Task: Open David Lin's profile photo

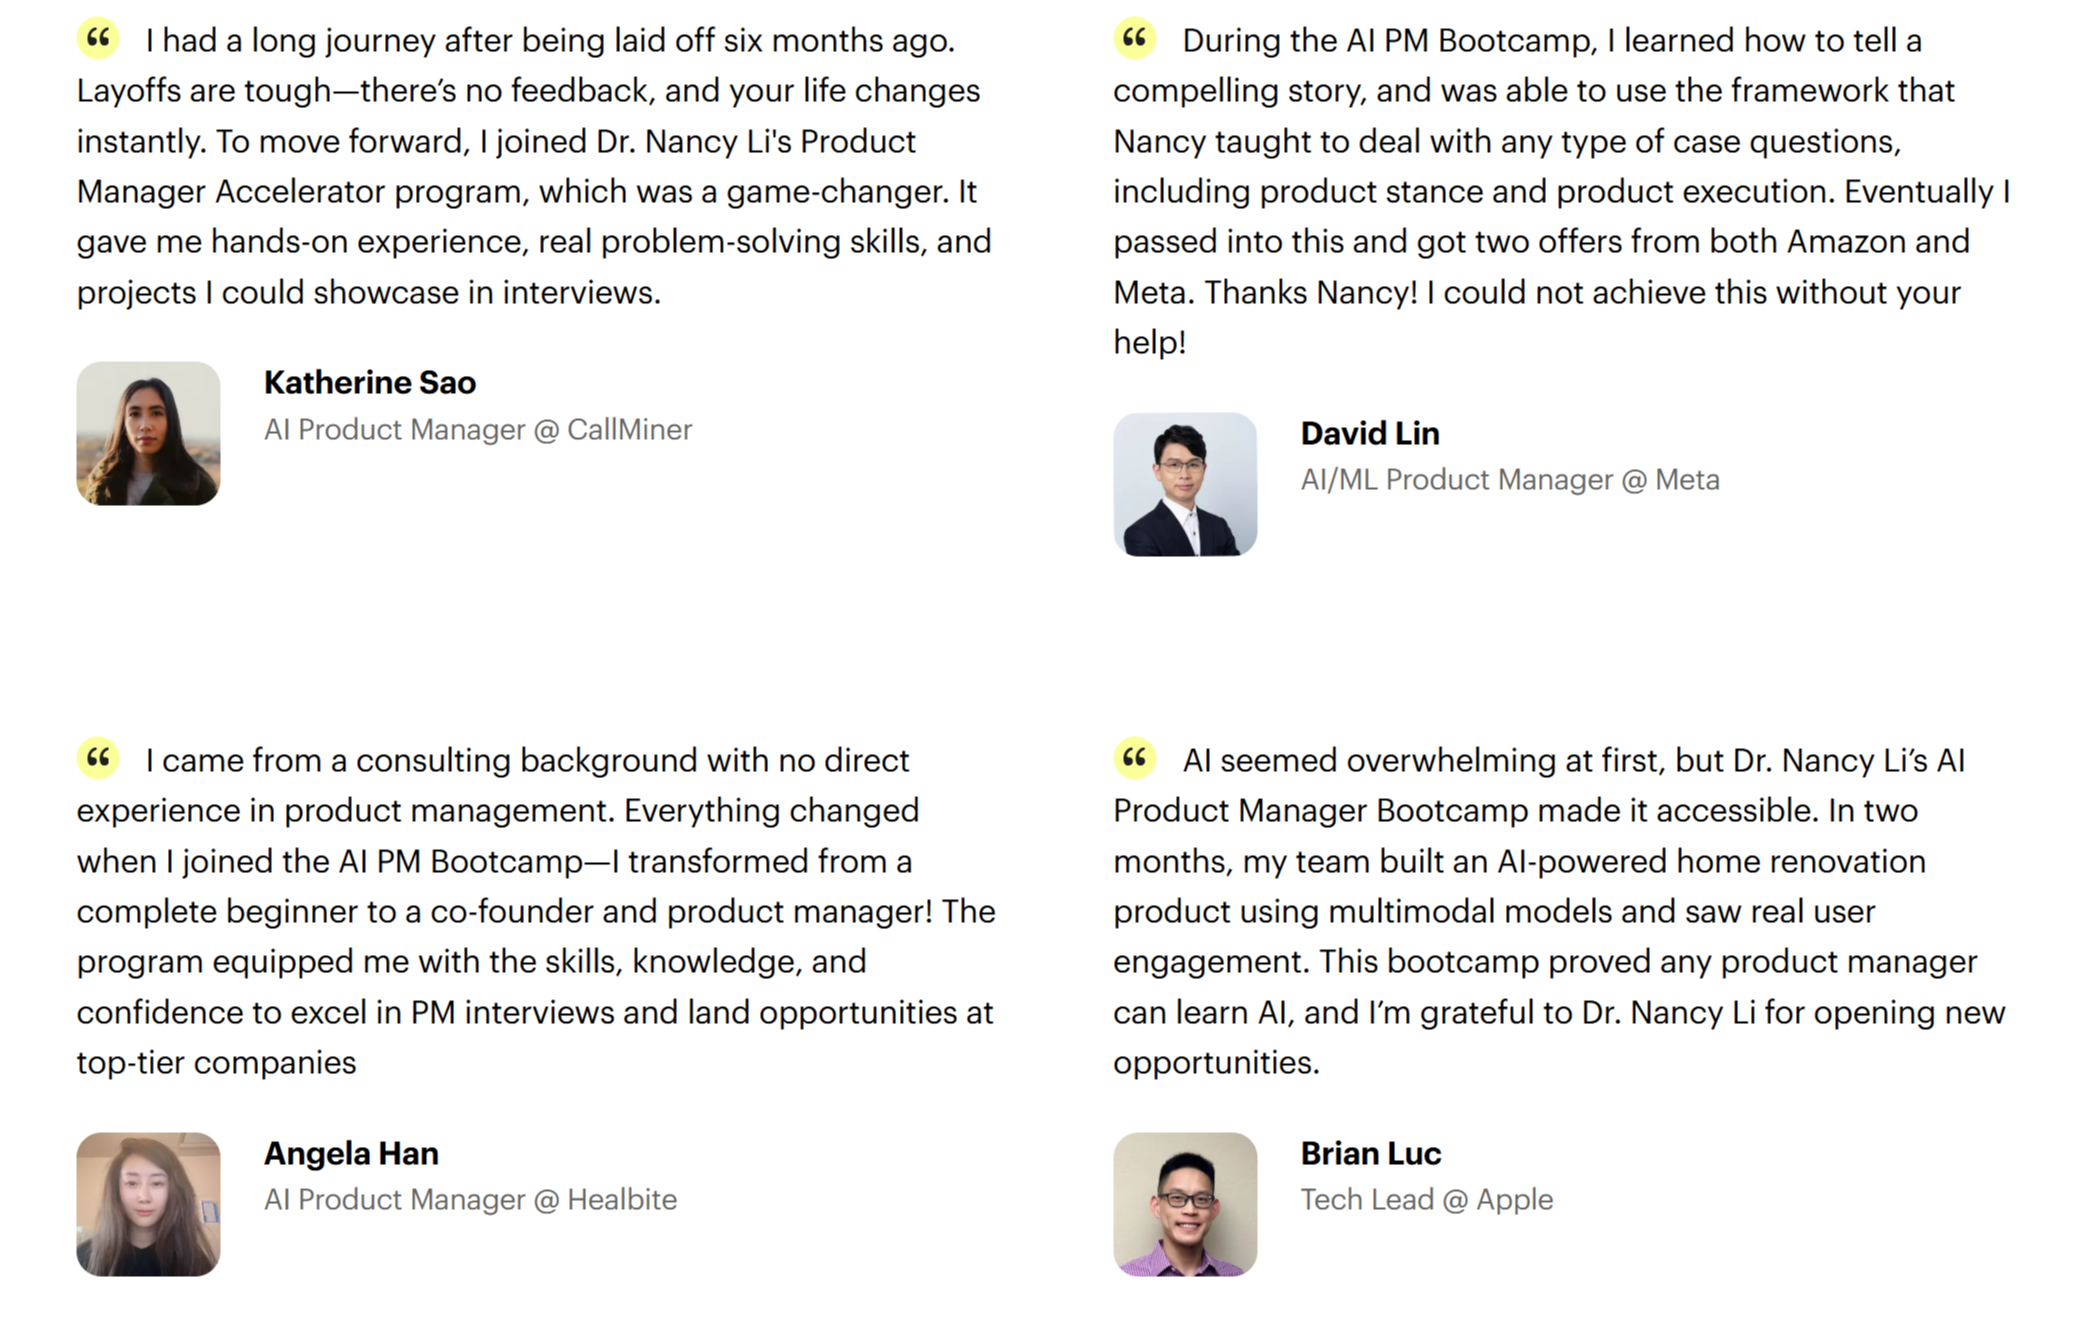Action: pos(1185,484)
